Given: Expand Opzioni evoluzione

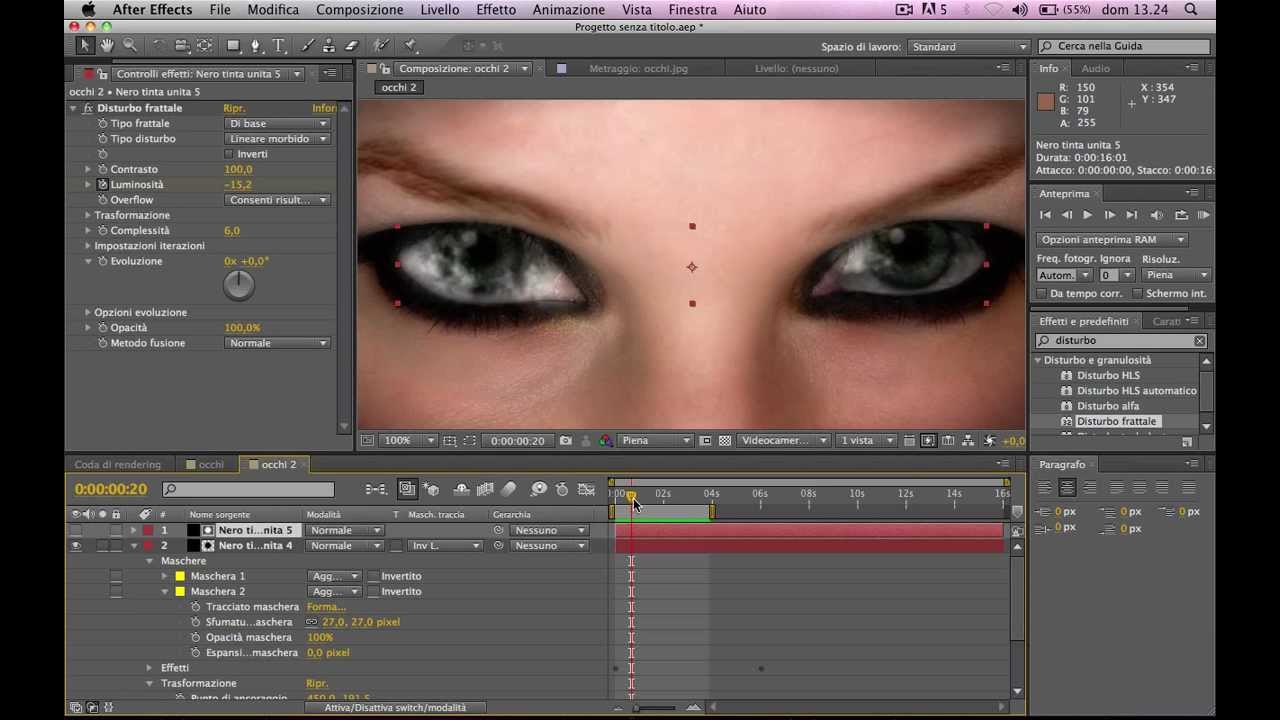Looking at the screenshot, I should point(88,313).
